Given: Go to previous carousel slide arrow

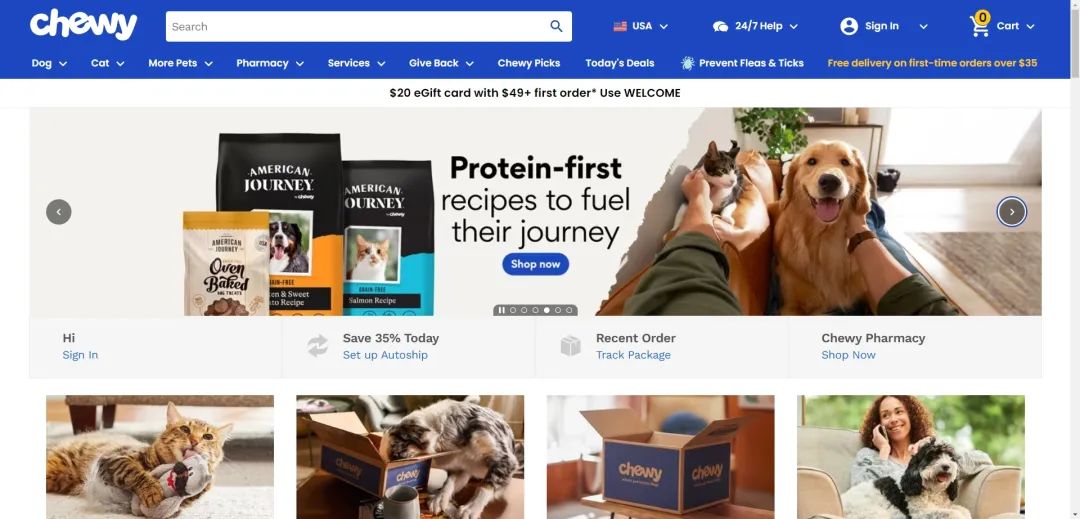Looking at the screenshot, I should (59, 211).
